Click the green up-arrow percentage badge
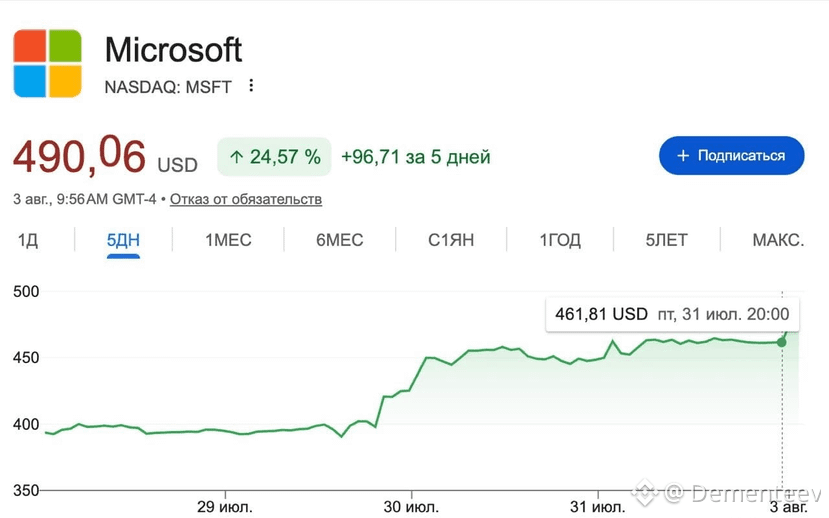This screenshot has width=829, height=518. [274, 157]
